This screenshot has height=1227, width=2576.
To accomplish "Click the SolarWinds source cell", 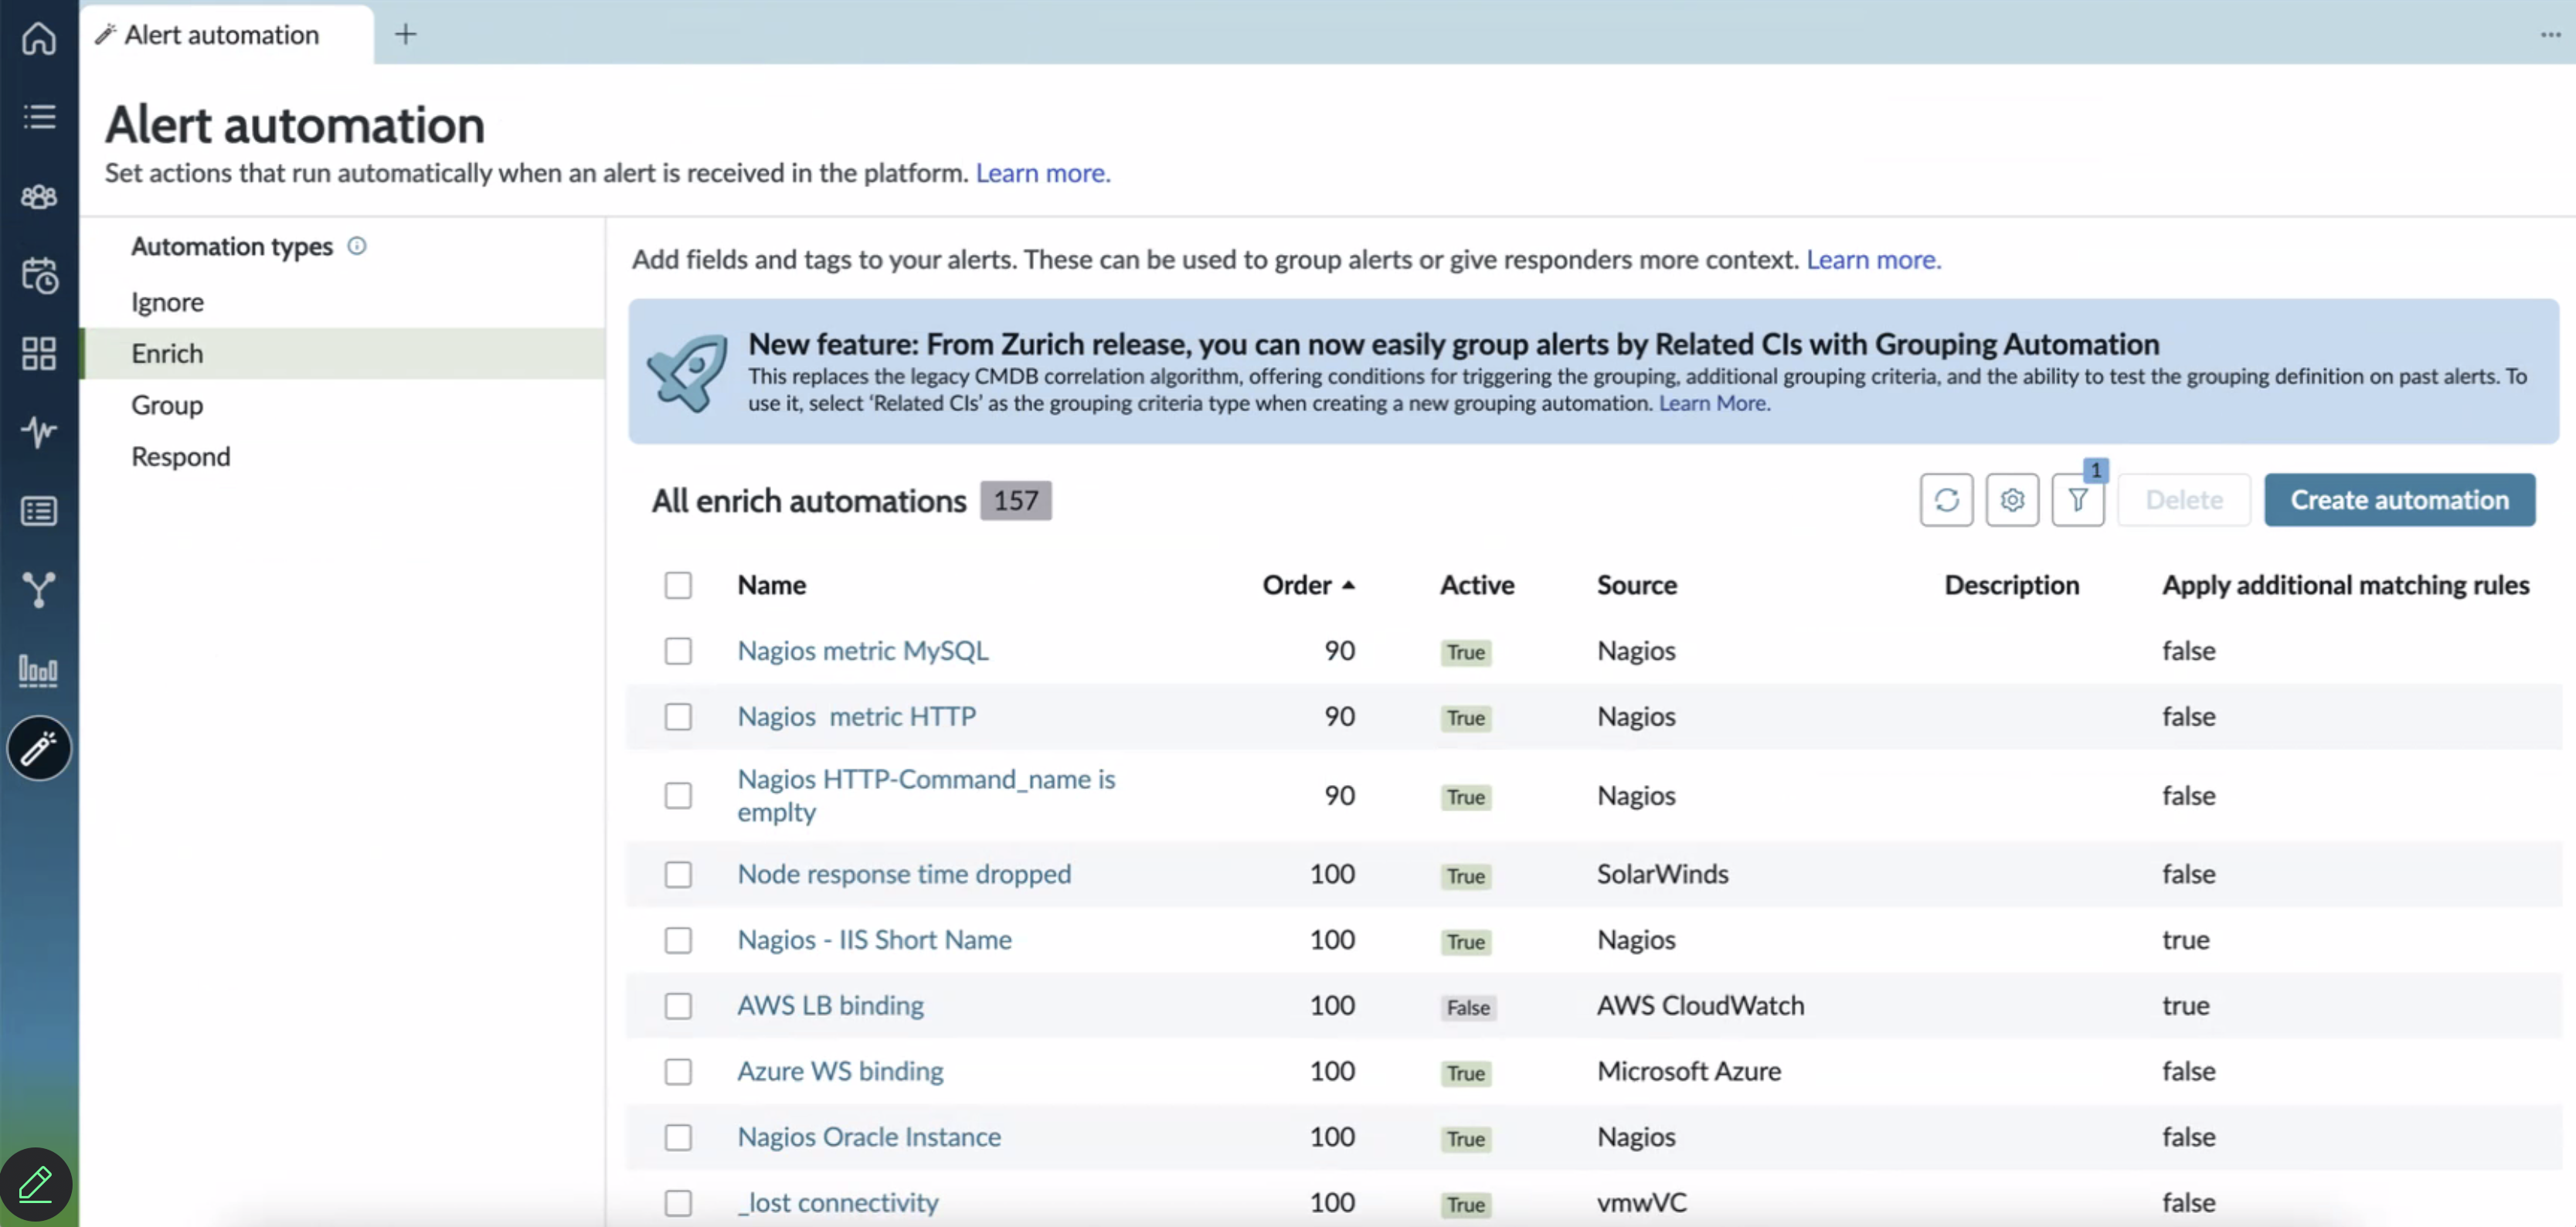I will (1662, 874).
